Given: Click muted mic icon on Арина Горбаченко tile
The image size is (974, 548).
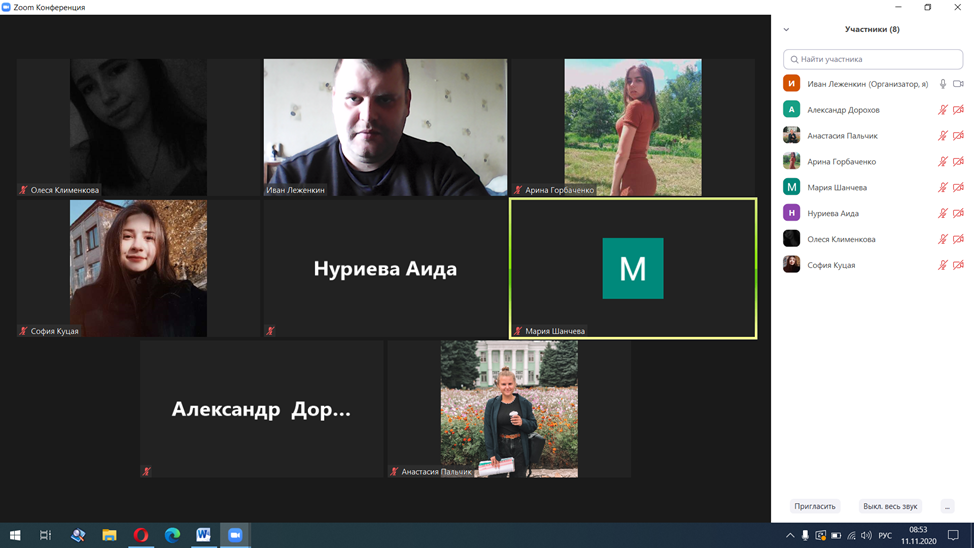Looking at the screenshot, I should [518, 190].
